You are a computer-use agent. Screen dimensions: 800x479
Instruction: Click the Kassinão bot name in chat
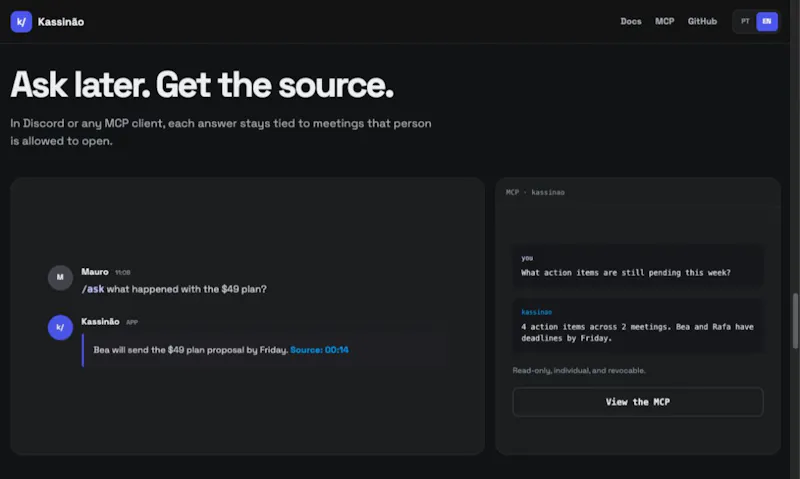[x=100, y=322]
